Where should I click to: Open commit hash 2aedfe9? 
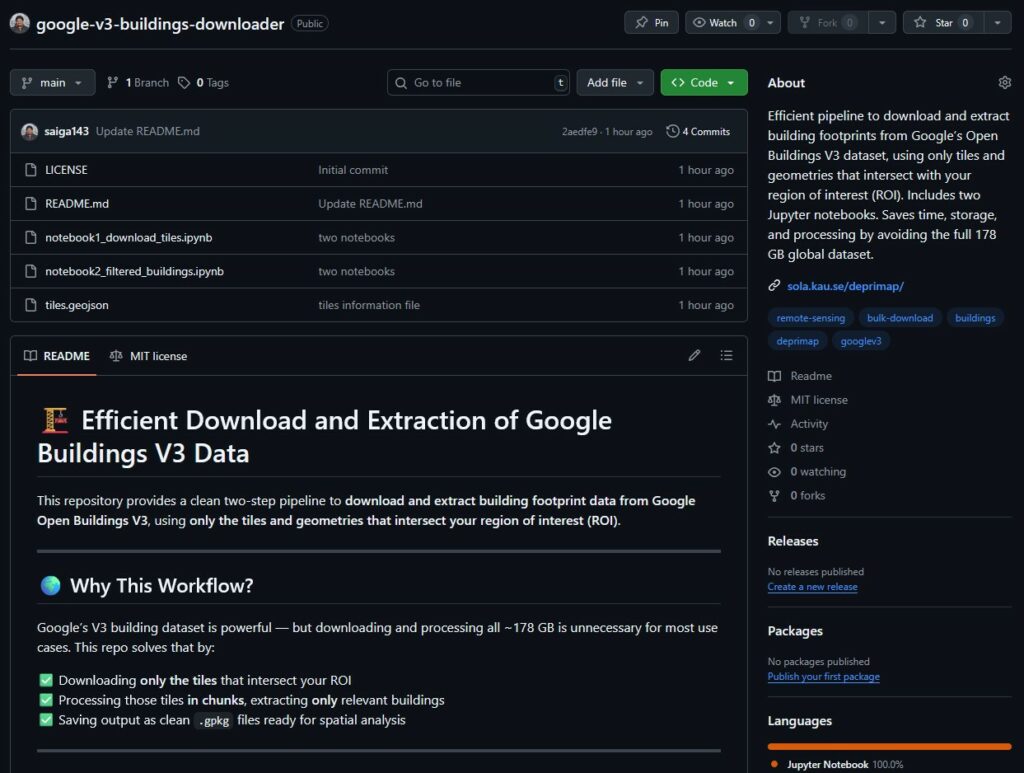click(x=579, y=132)
